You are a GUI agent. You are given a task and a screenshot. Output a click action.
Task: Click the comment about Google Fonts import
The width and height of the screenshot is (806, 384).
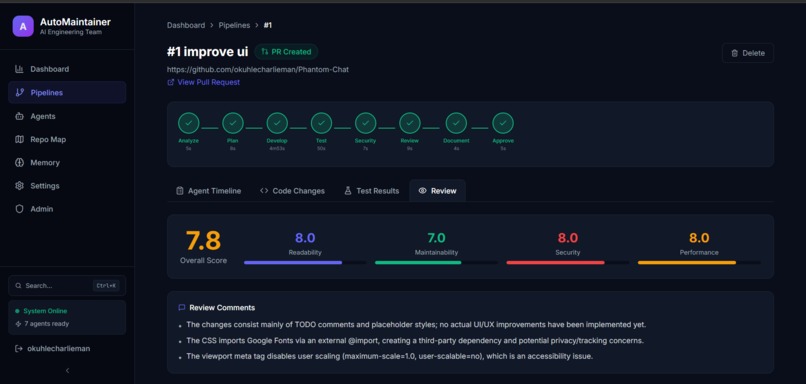point(415,340)
